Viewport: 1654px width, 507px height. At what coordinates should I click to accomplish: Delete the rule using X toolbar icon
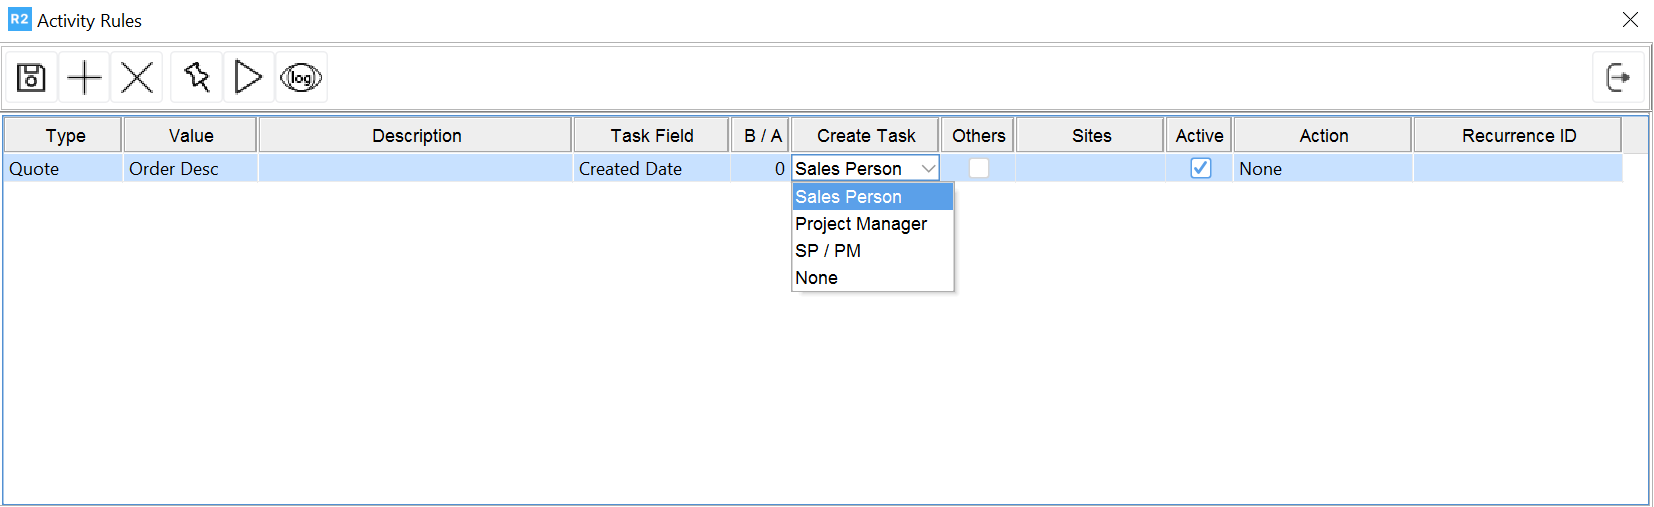click(x=137, y=77)
